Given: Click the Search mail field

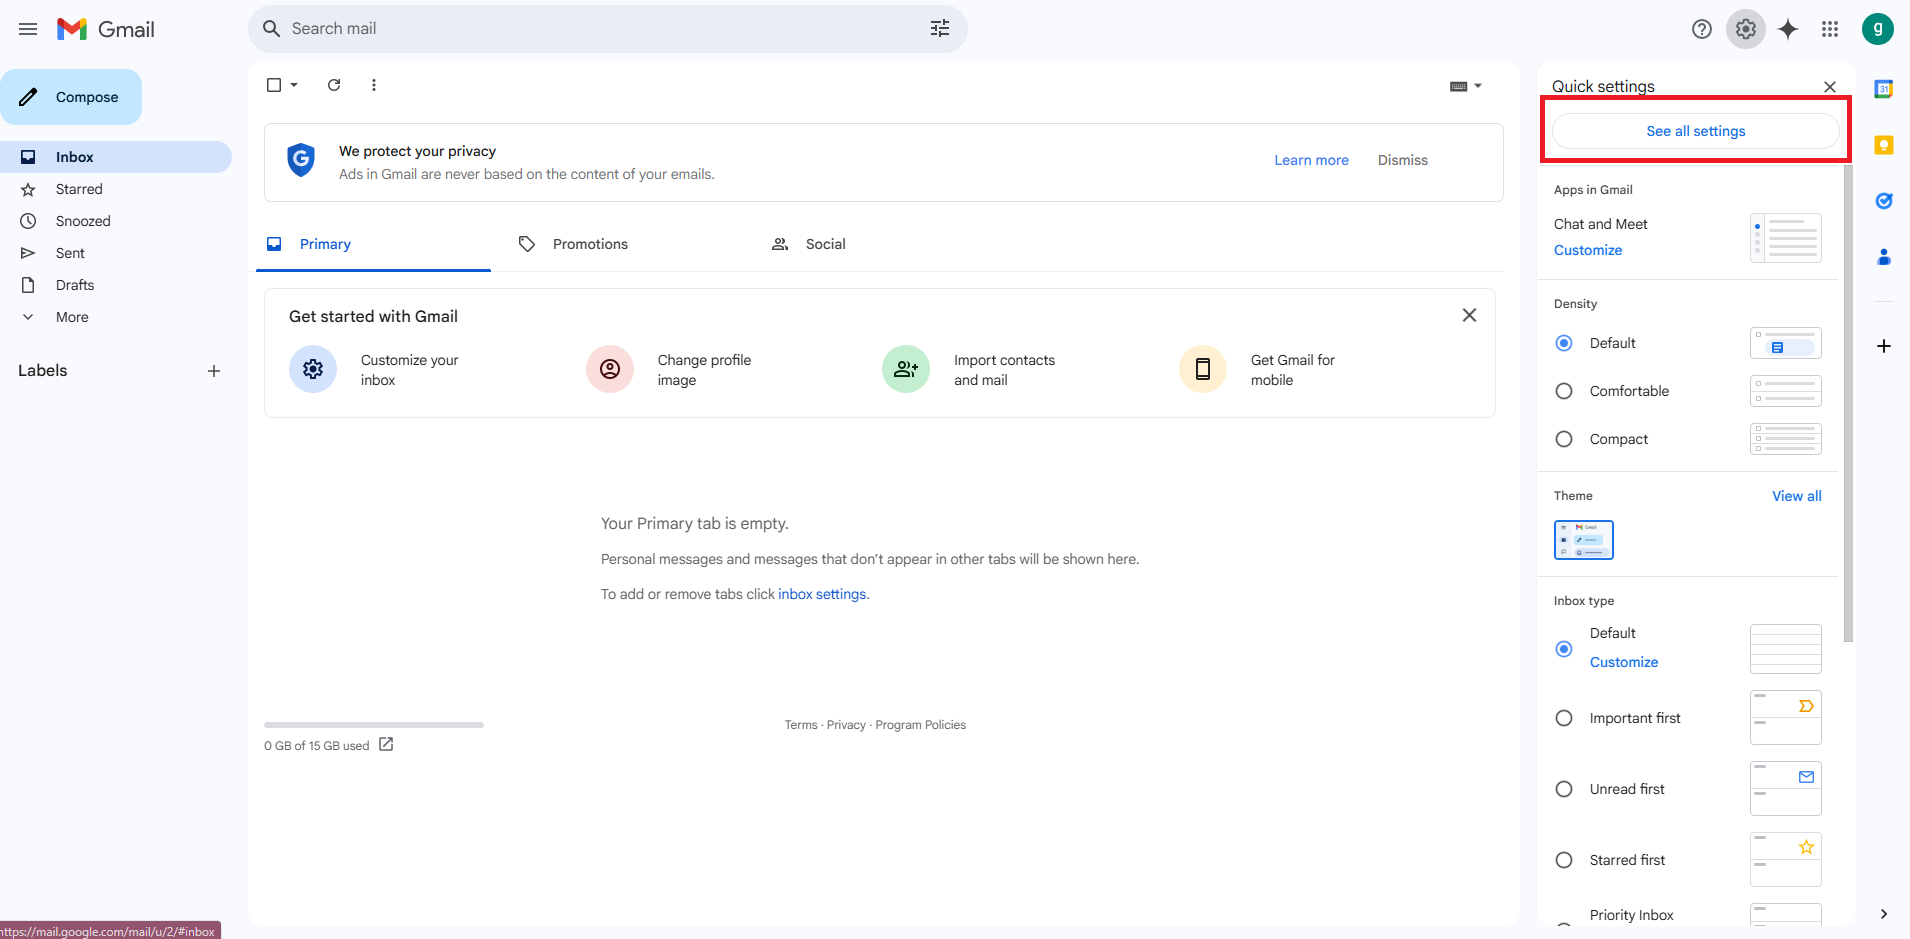Looking at the screenshot, I should click(600, 29).
